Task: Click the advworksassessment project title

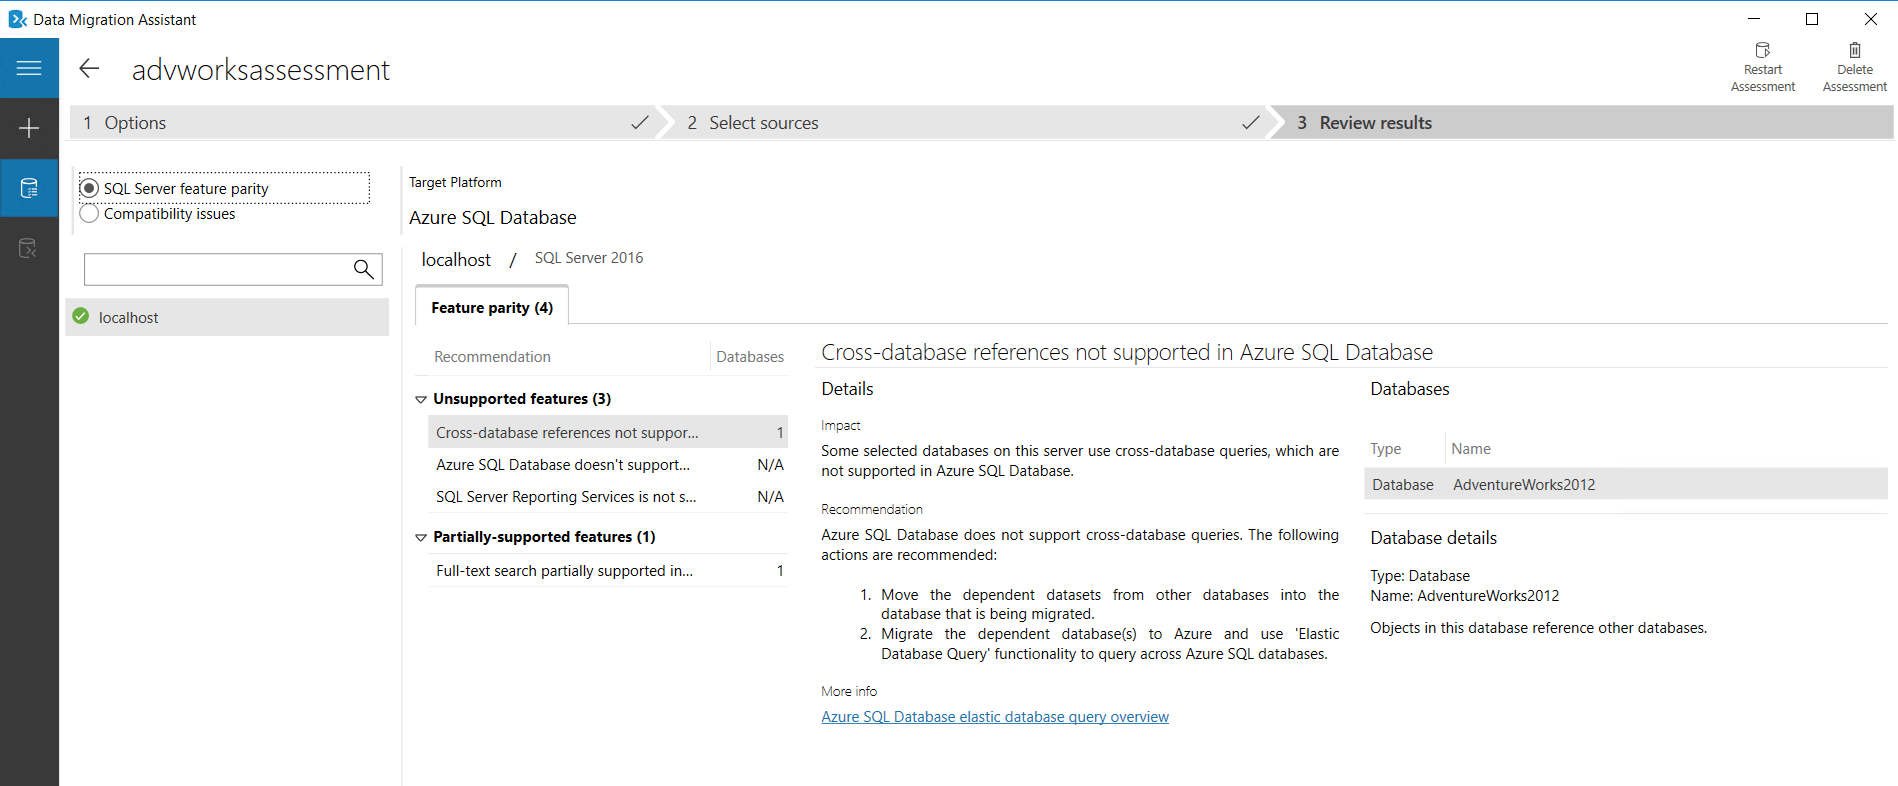Action: (x=261, y=70)
